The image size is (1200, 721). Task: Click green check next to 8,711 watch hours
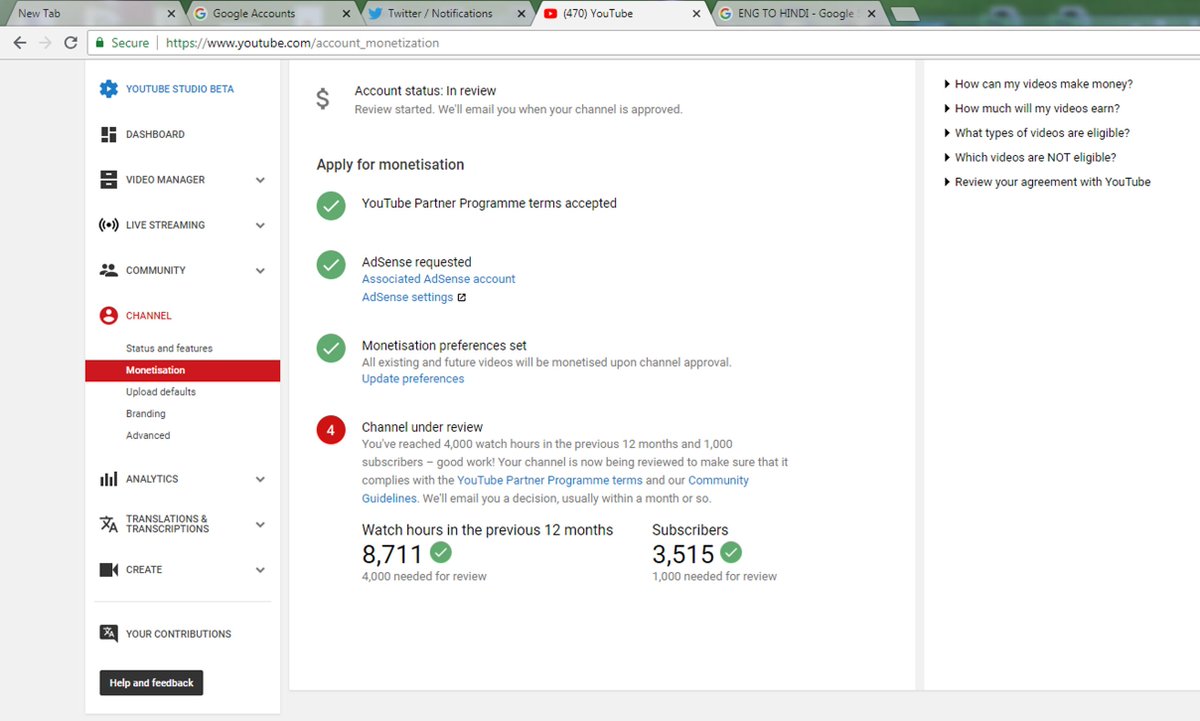pyautogui.click(x=441, y=552)
